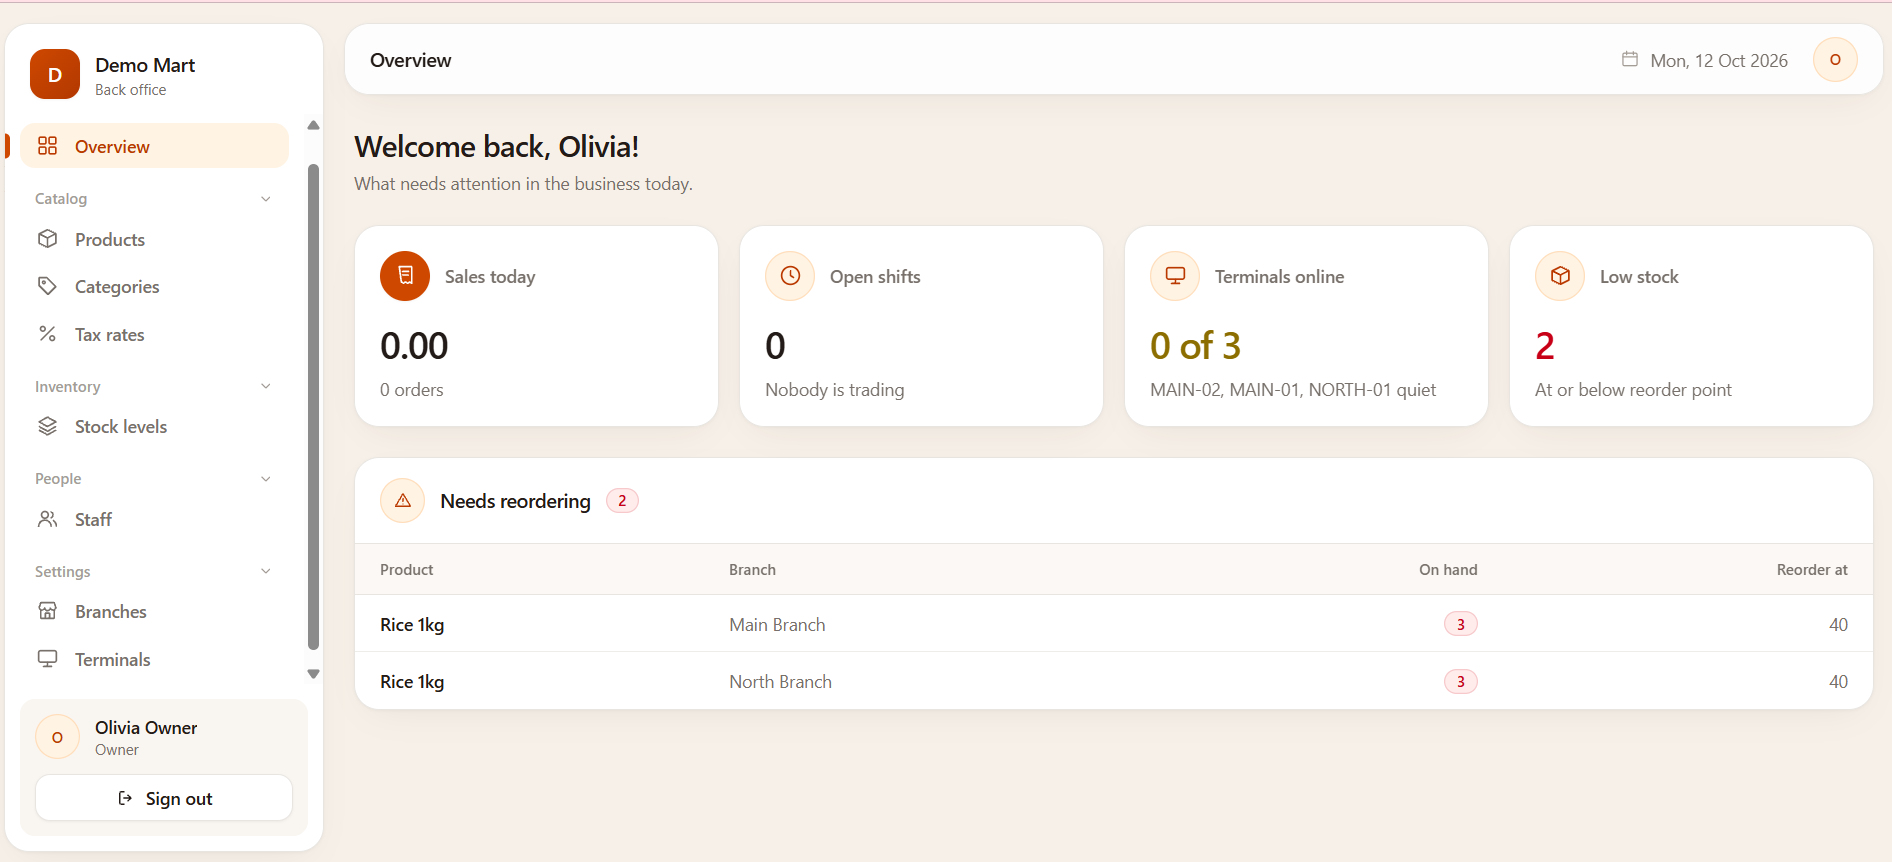Viewport: 1892px width, 862px height.
Task: Click the Branches store icon
Action: 47,611
